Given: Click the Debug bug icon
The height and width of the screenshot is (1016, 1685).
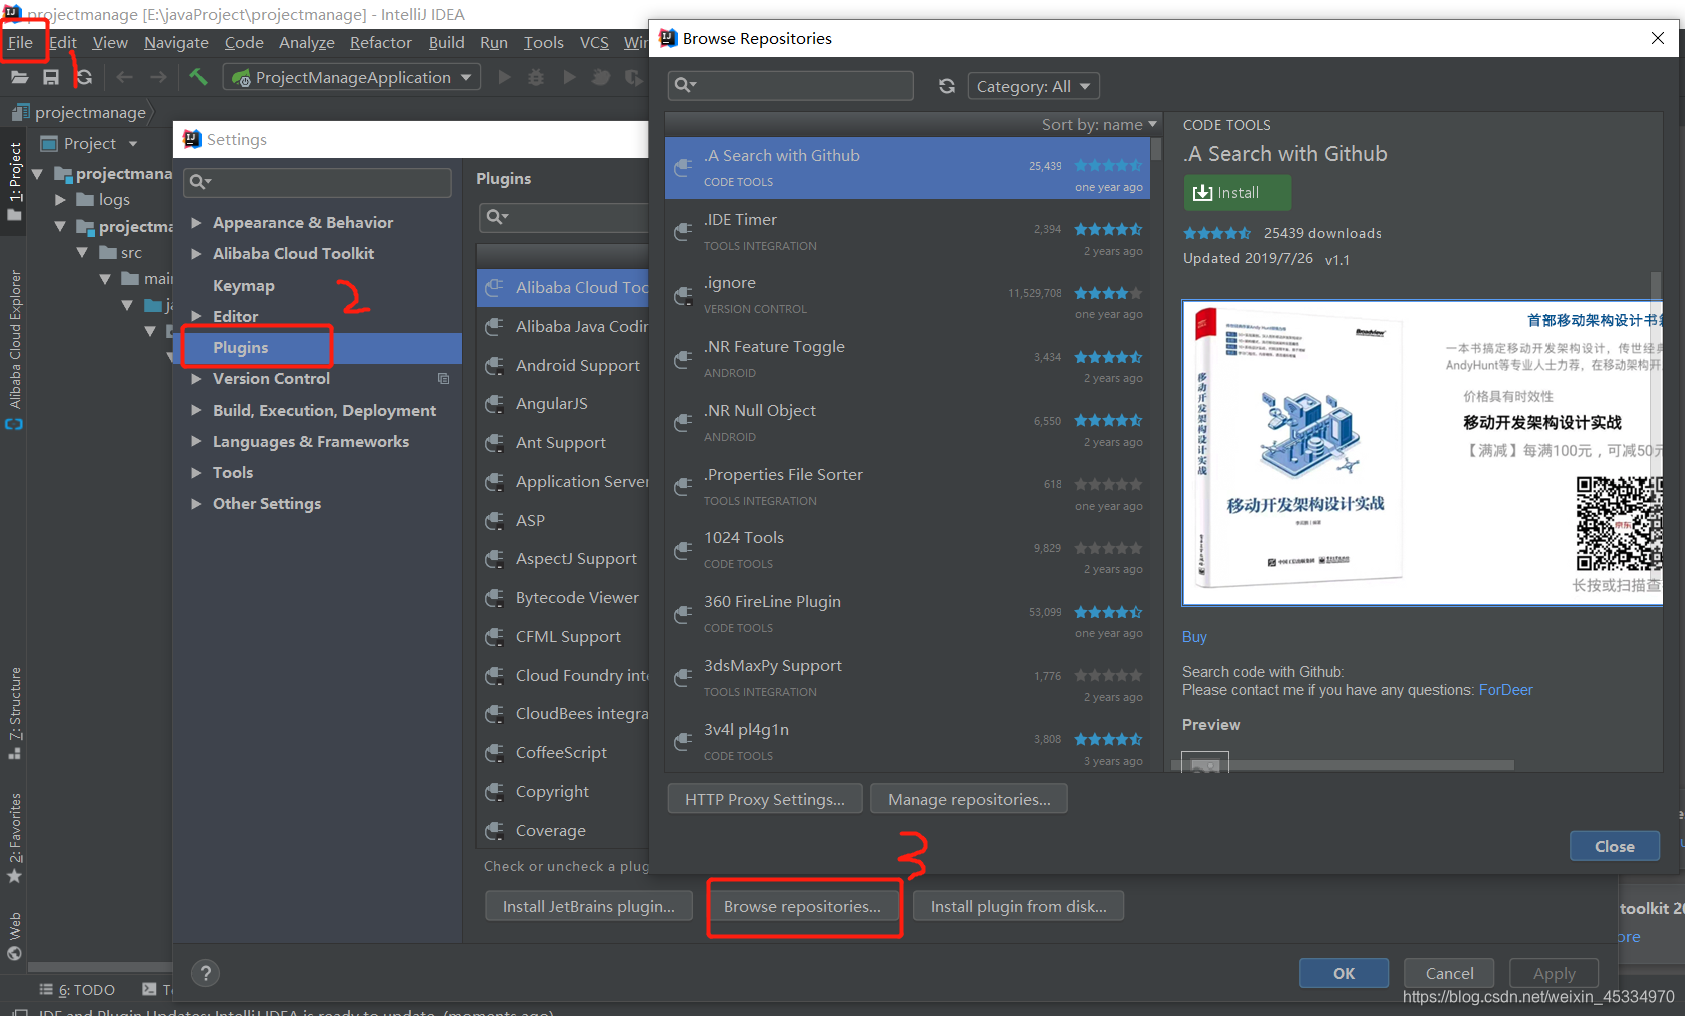Looking at the screenshot, I should pyautogui.click(x=536, y=77).
